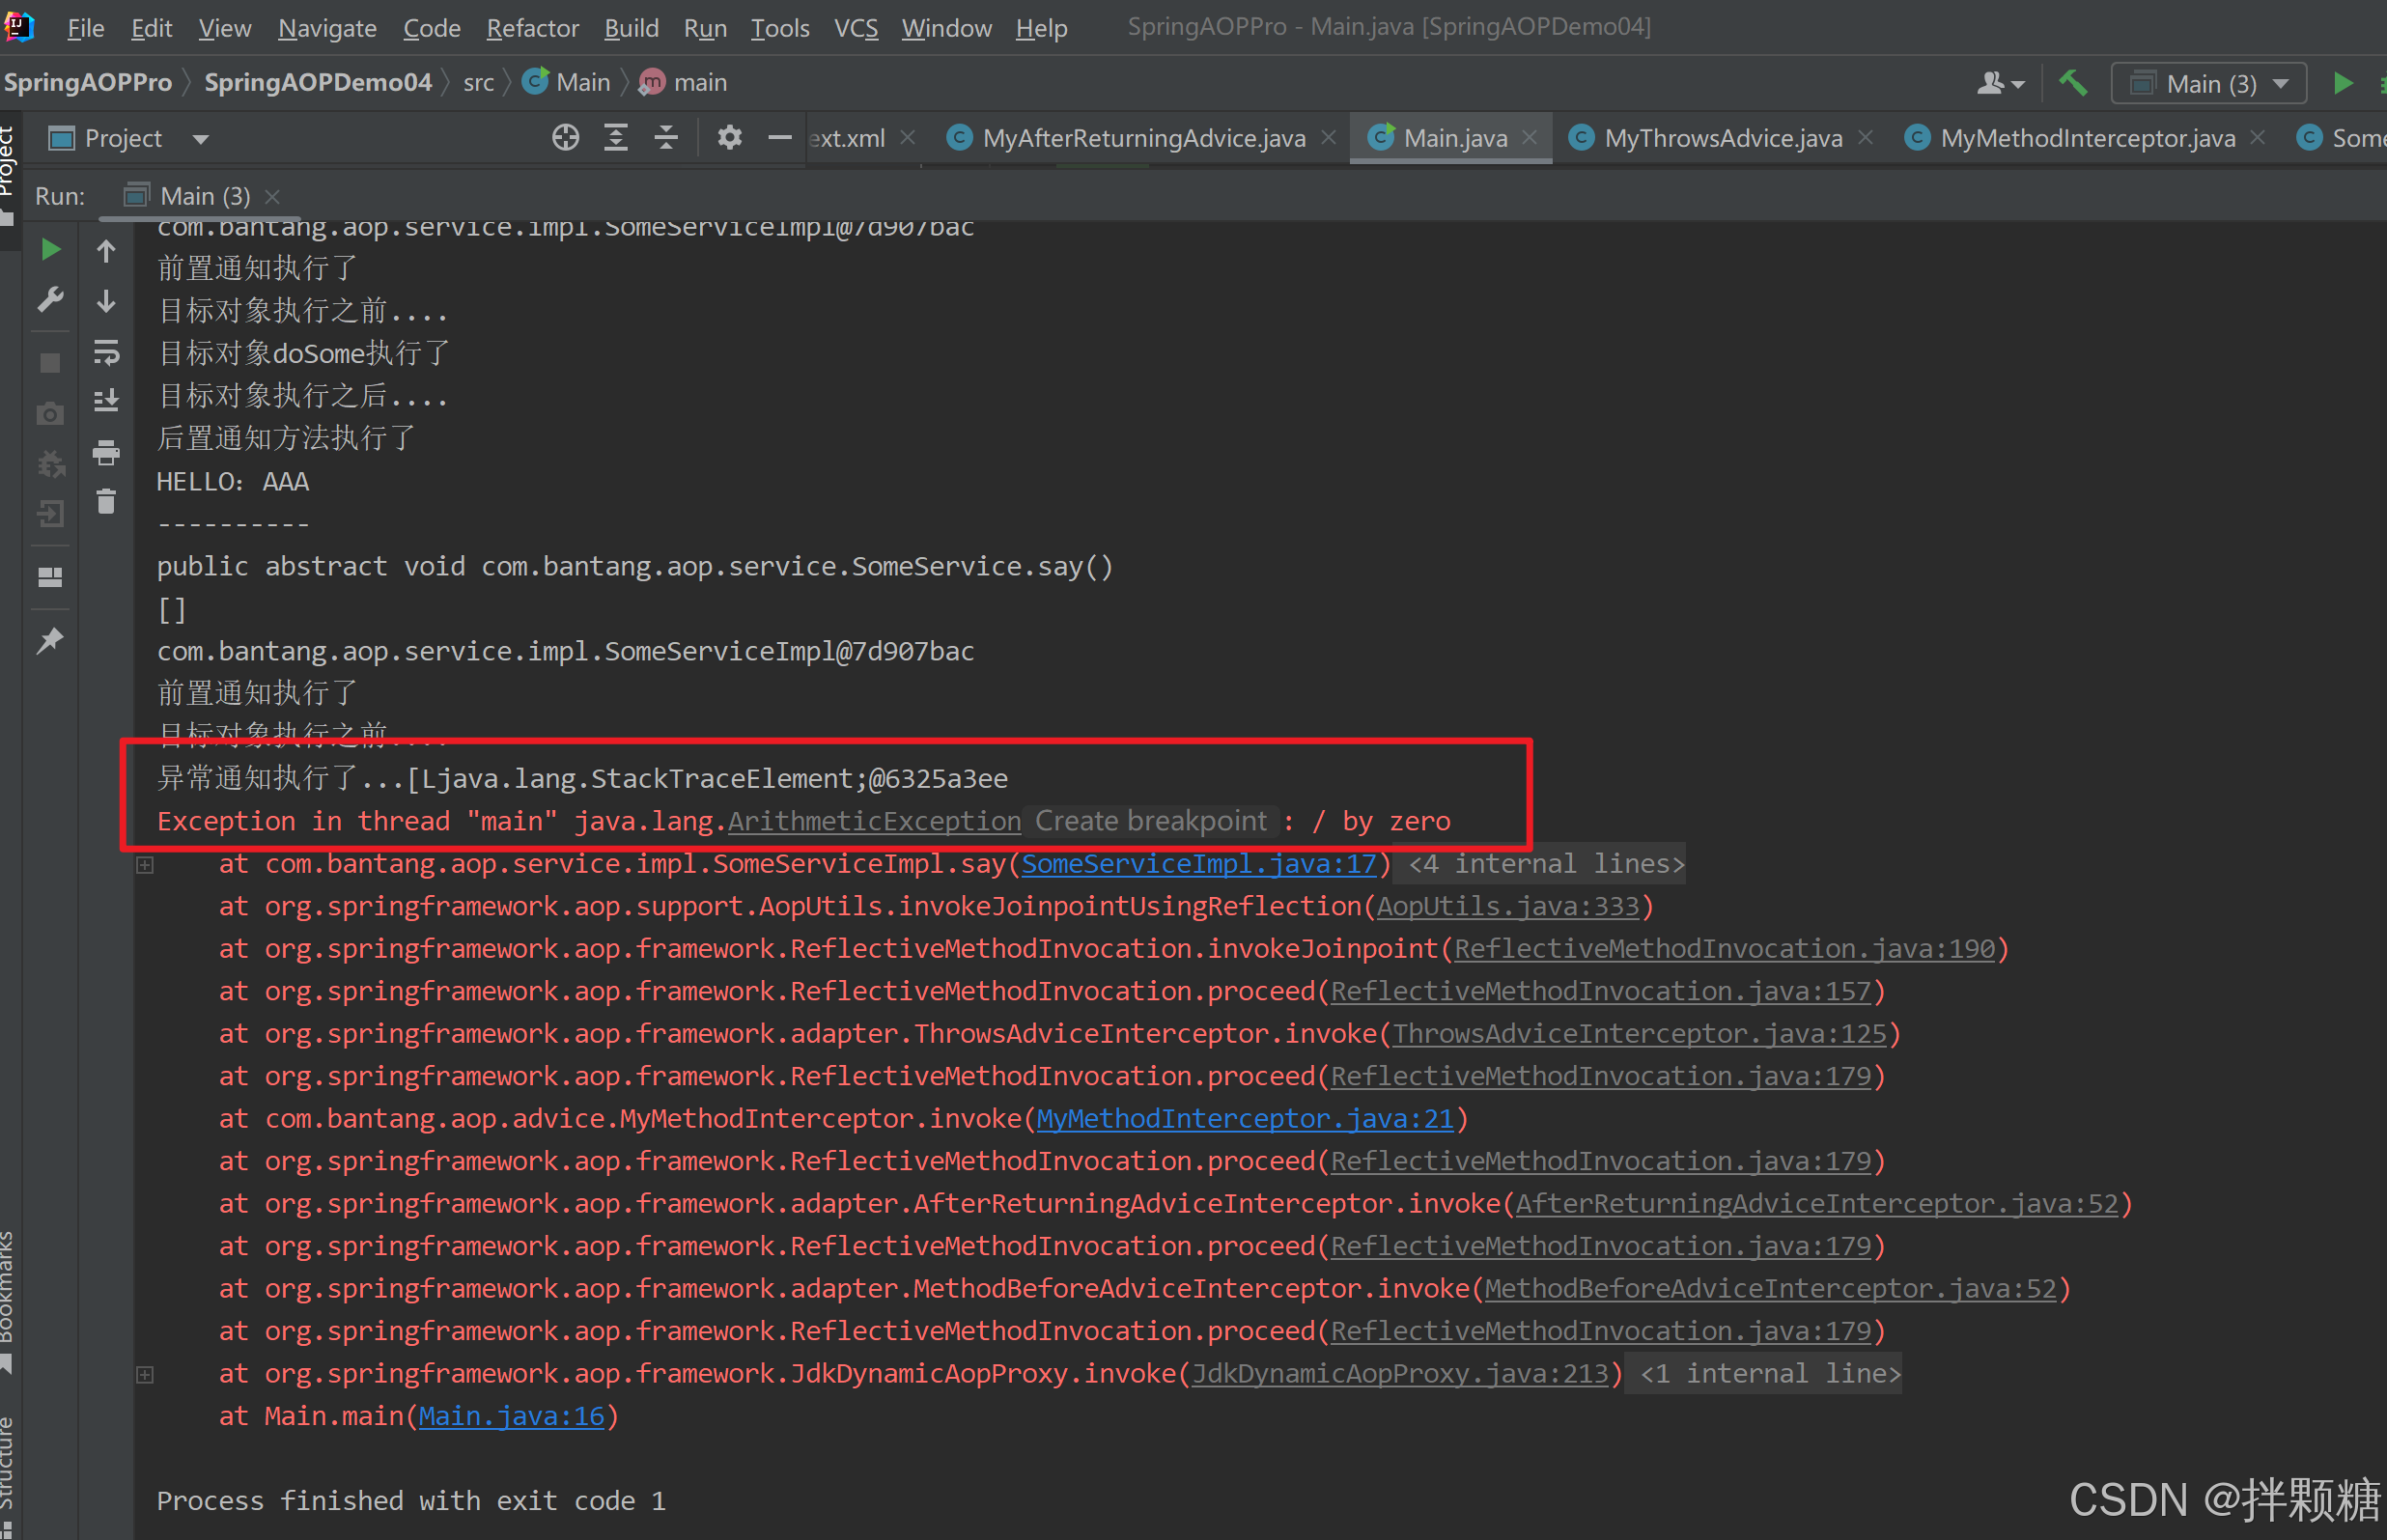Open the Project view dropdown
2387x1540 pixels.
click(201, 139)
